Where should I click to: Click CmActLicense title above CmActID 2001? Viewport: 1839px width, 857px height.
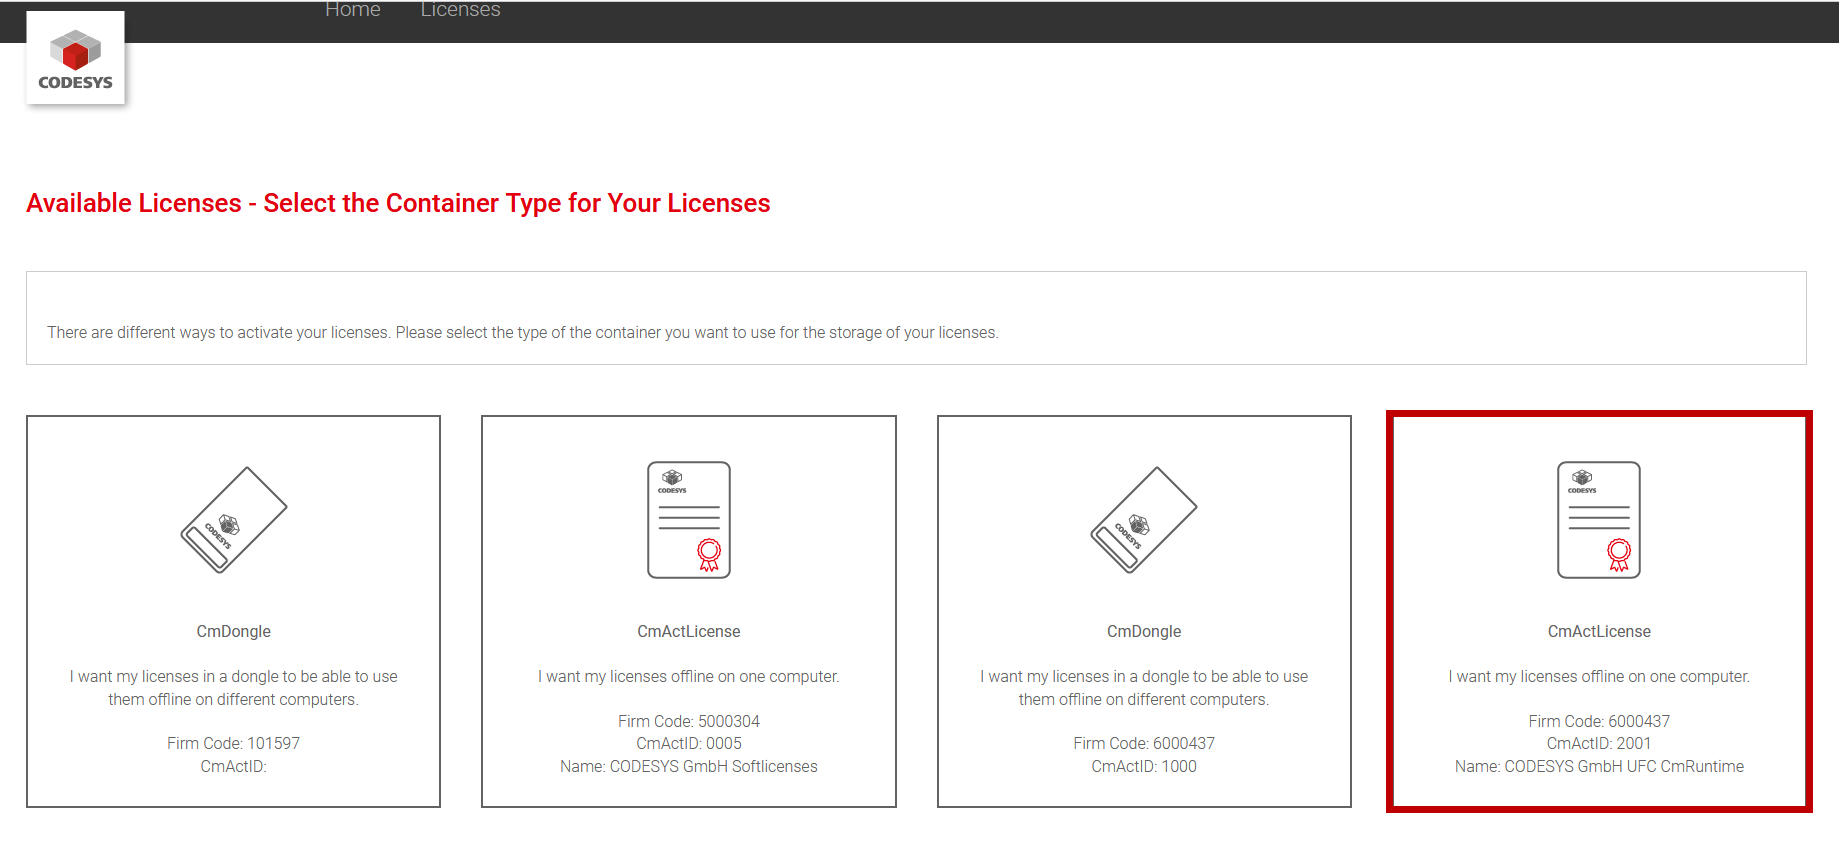(x=1599, y=631)
